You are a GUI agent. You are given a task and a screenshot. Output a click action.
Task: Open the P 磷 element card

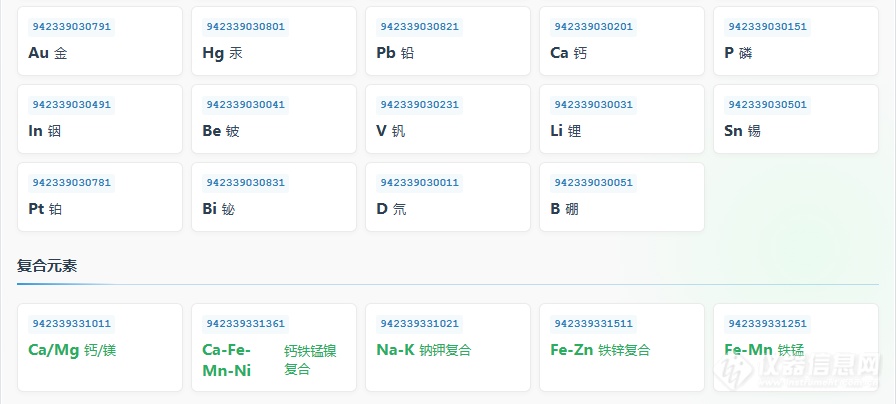tap(795, 41)
